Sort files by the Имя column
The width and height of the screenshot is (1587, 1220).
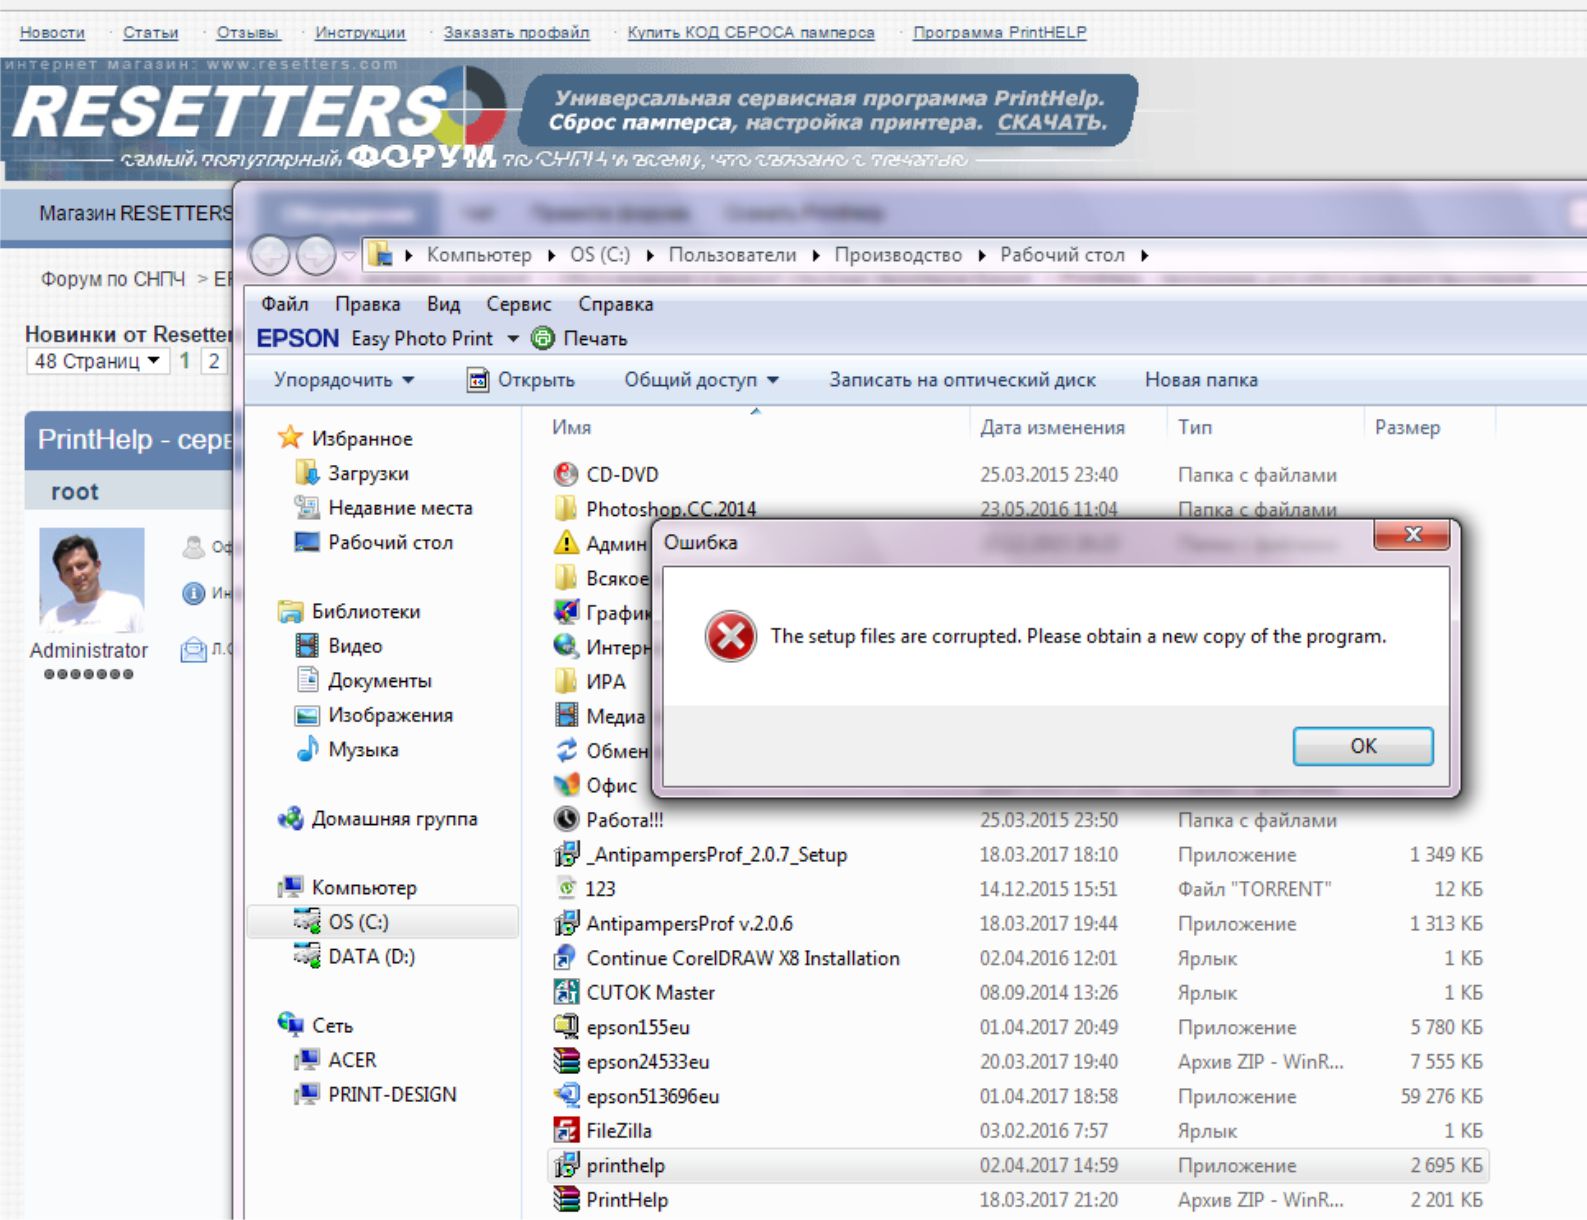click(571, 427)
